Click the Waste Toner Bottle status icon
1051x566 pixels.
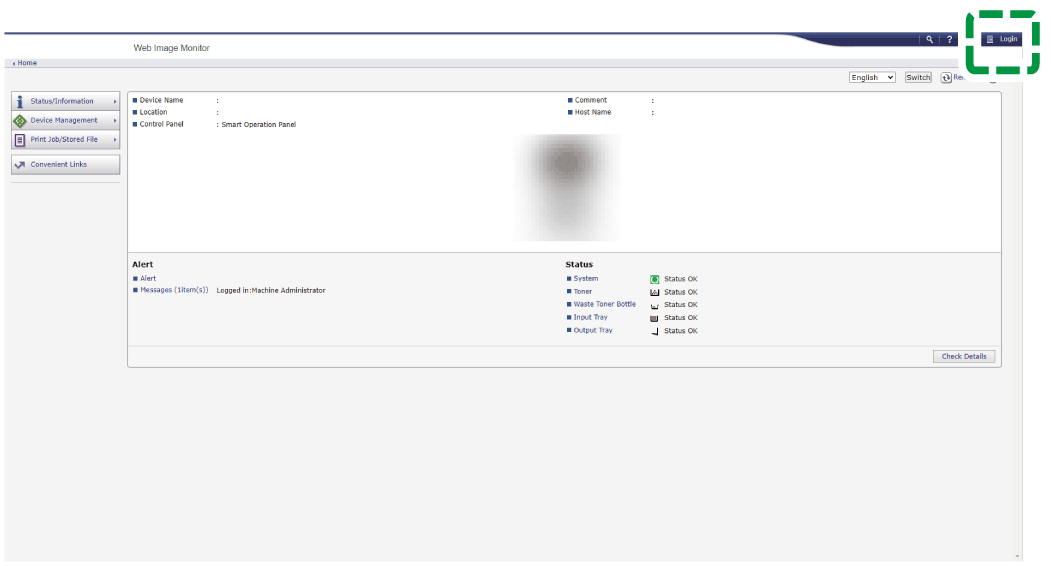tap(655, 305)
